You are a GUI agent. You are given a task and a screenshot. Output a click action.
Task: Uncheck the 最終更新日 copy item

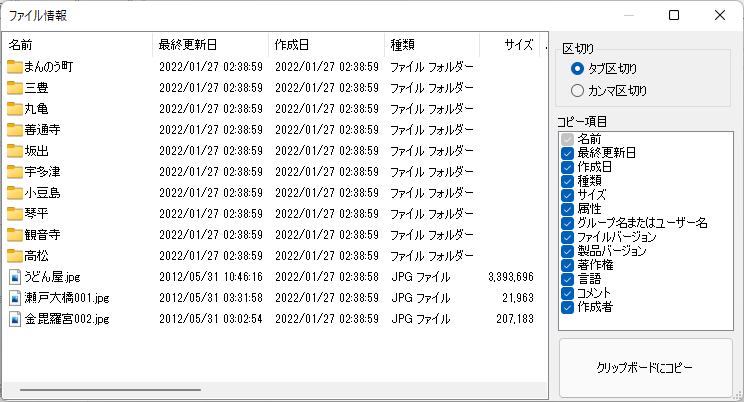click(567, 153)
